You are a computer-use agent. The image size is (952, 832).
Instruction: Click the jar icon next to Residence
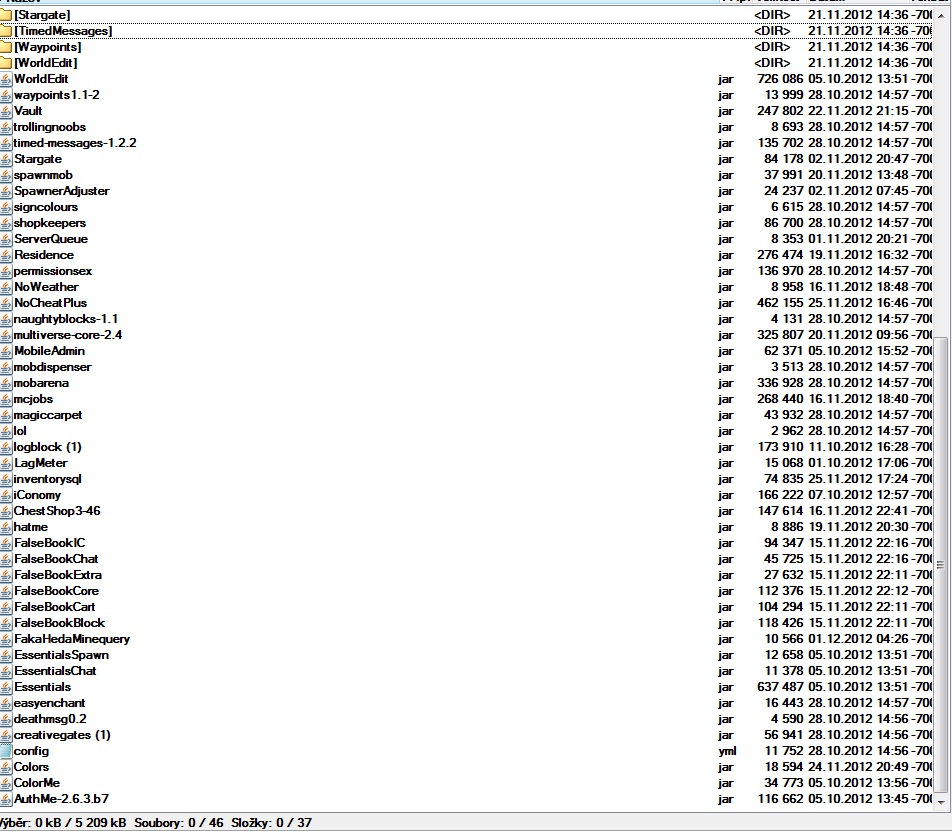tap(5, 255)
